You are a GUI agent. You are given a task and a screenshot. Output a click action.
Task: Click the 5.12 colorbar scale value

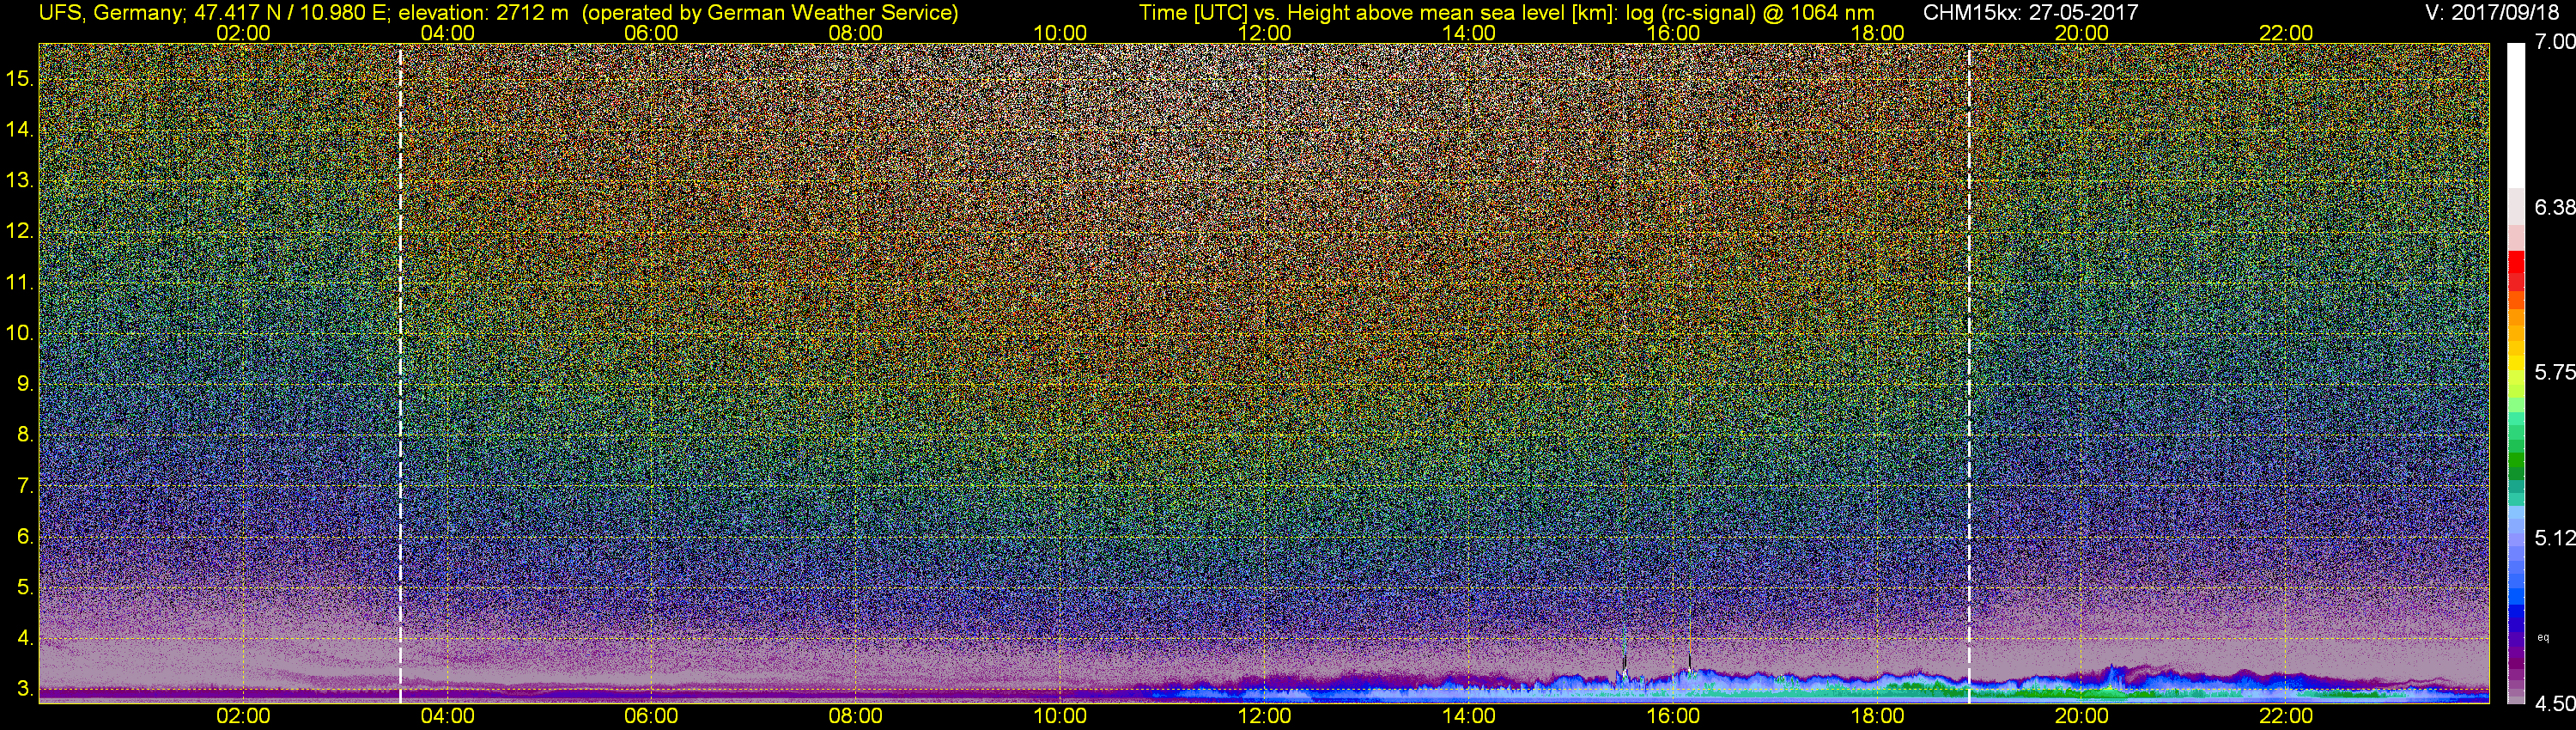coord(2555,538)
